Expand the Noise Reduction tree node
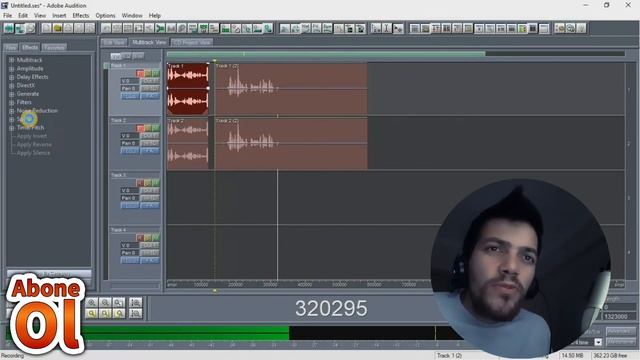The width and height of the screenshot is (640, 360). pos(11,111)
